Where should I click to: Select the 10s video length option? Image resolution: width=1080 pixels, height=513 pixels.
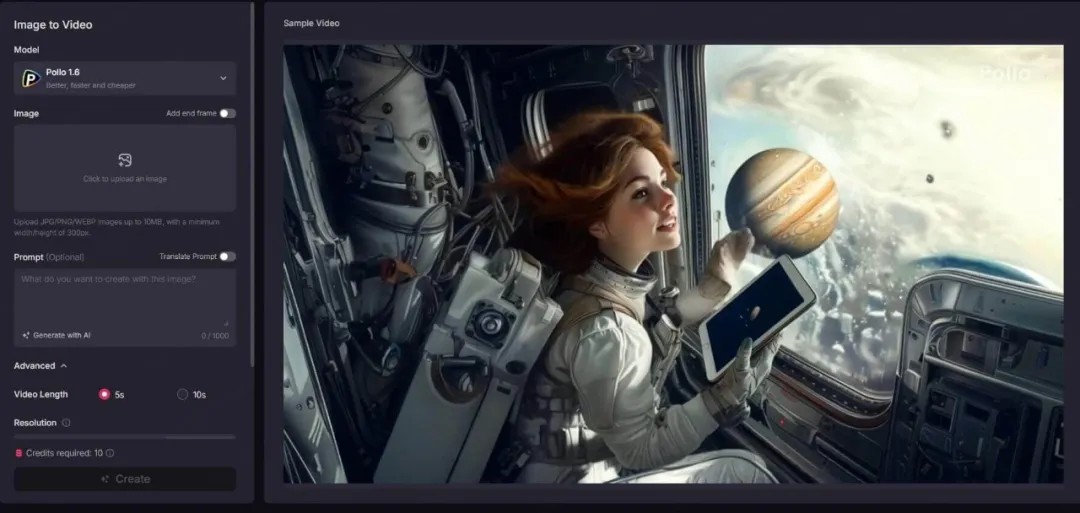183,394
